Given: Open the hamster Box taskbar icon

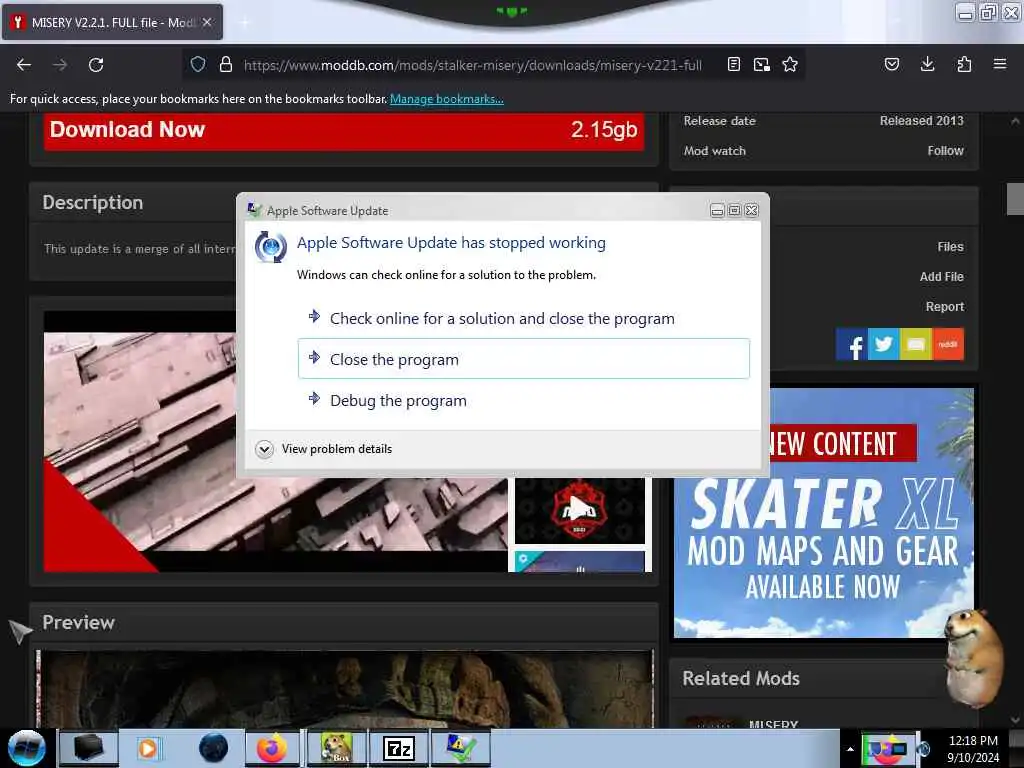Looking at the screenshot, I should tap(336, 748).
